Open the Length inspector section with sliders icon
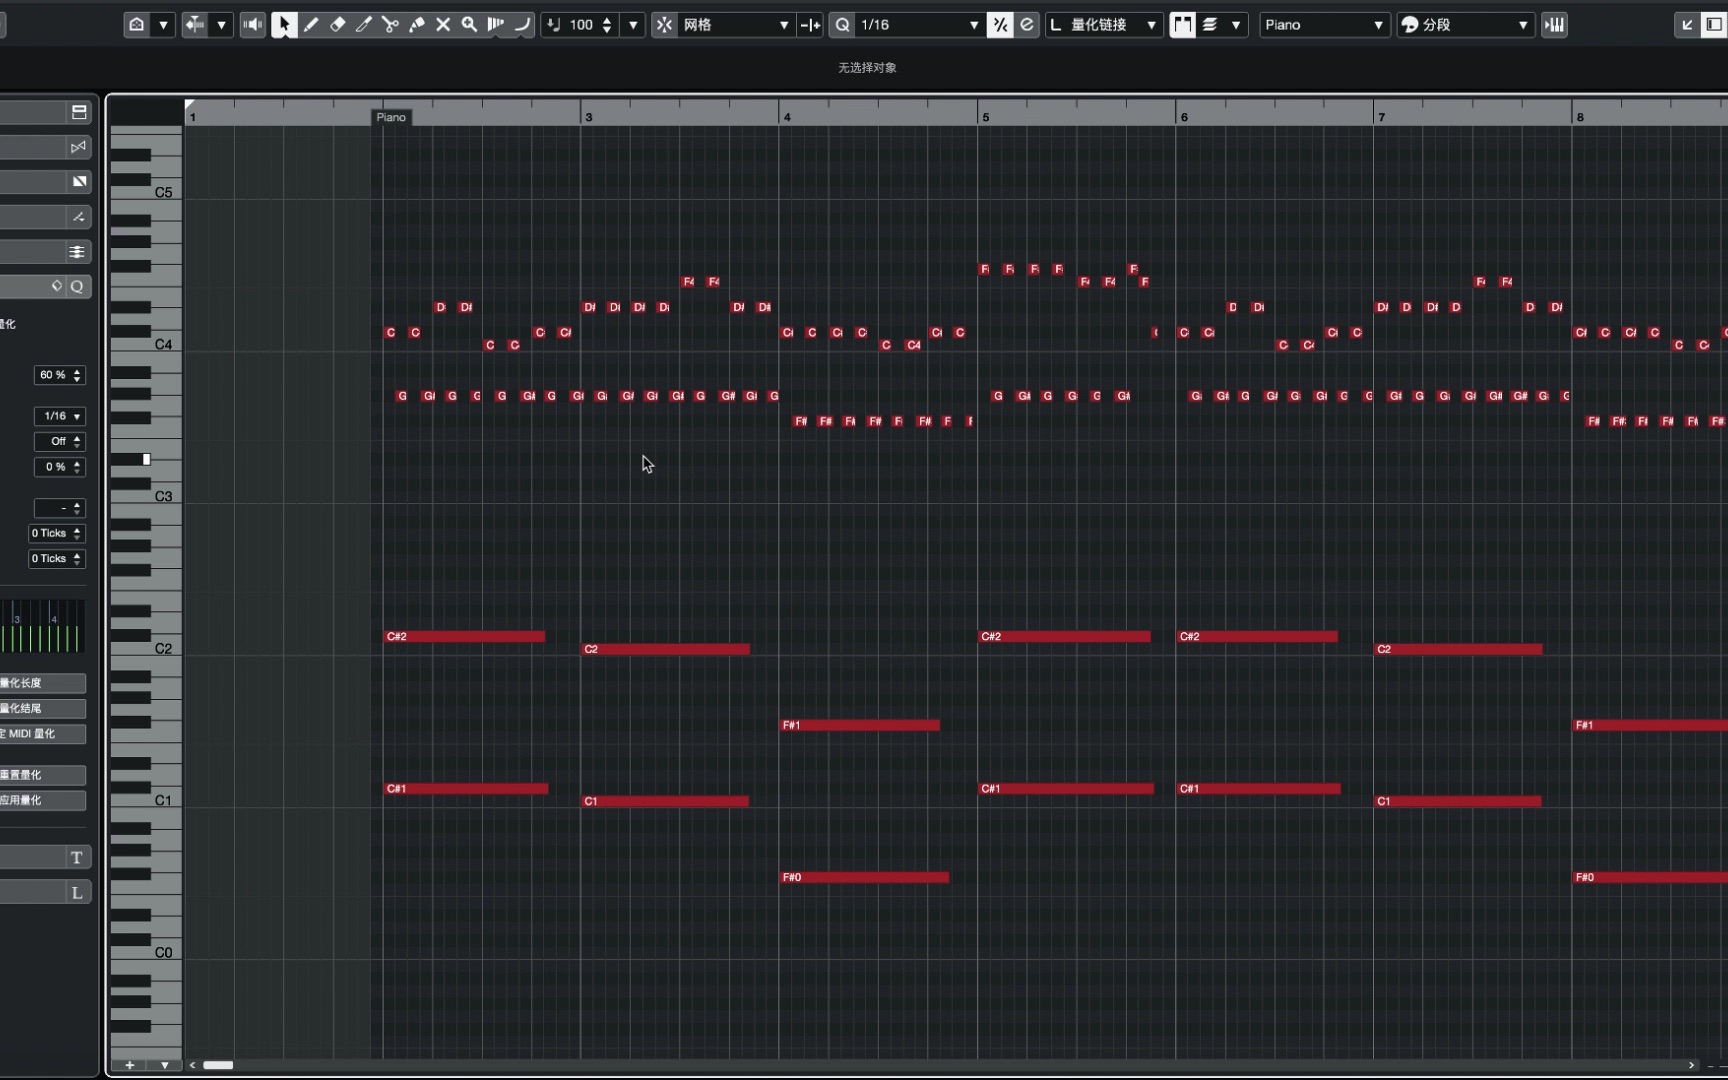 pos(77,252)
